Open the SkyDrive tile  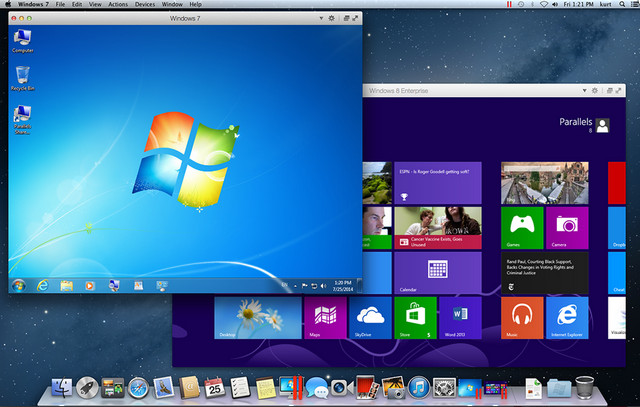pos(370,318)
